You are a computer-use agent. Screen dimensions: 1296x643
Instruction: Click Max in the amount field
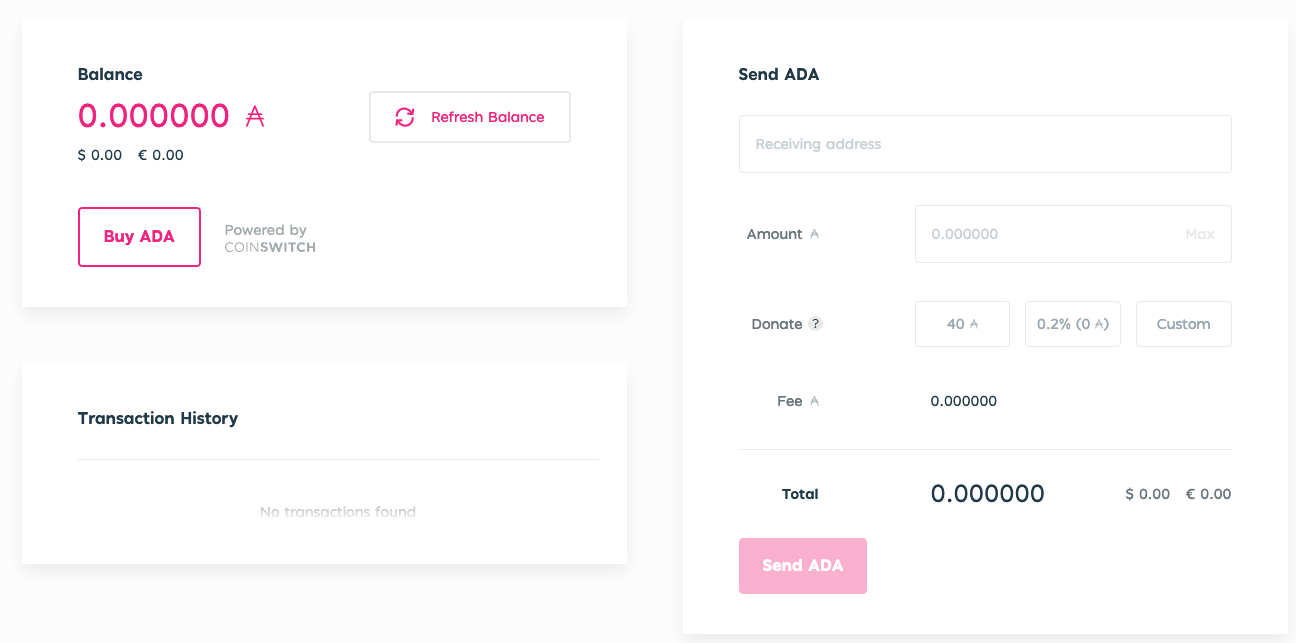1200,234
